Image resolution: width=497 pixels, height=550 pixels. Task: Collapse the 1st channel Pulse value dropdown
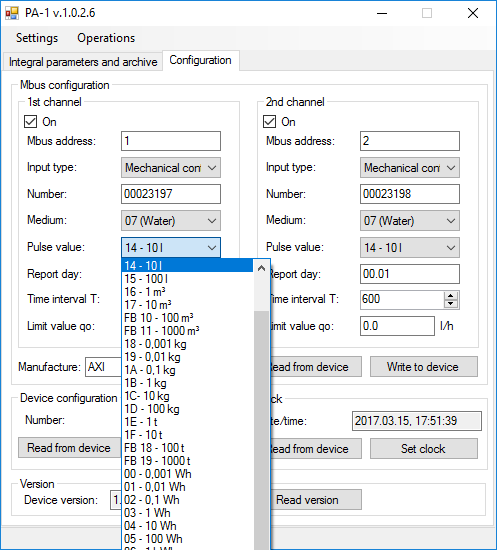pos(171,248)
